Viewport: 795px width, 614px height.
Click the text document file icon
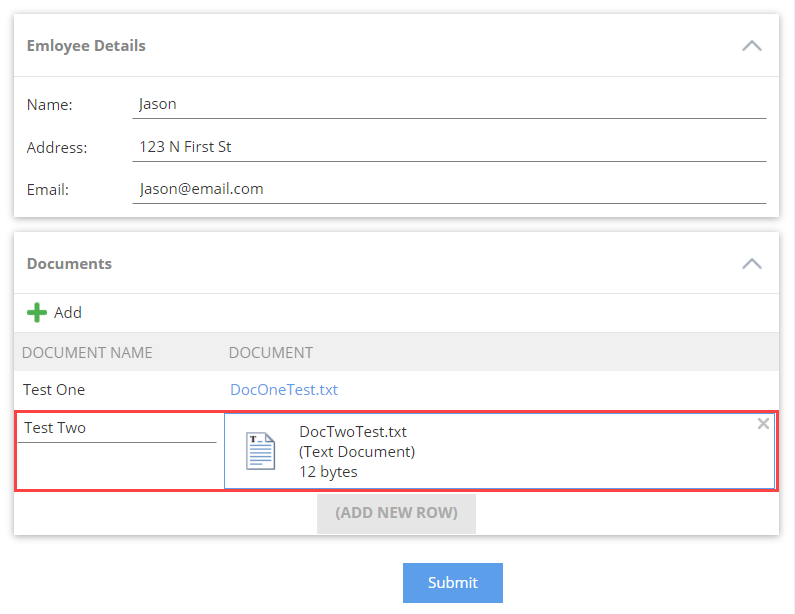261,451
